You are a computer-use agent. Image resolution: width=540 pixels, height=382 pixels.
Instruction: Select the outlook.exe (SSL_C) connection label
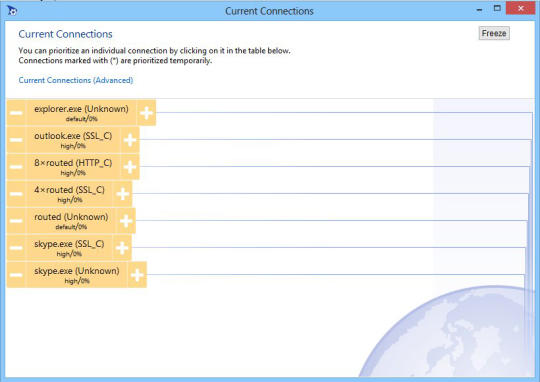pyautogui.click(x=73, y=140)
